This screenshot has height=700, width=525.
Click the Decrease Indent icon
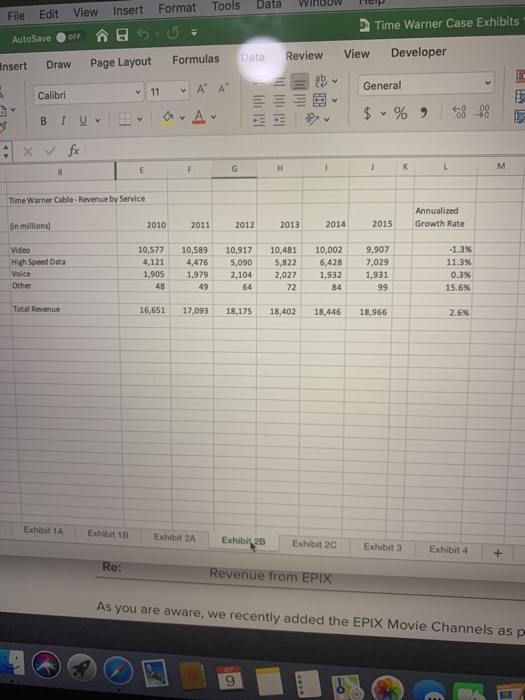259,121
